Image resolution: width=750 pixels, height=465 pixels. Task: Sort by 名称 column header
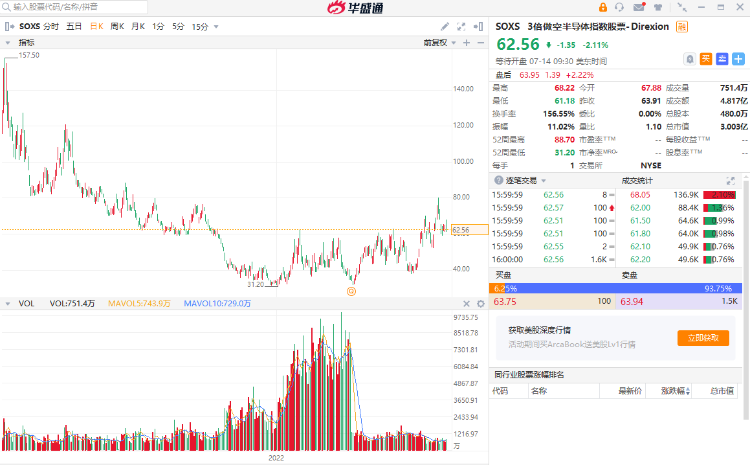coord(539,391)
